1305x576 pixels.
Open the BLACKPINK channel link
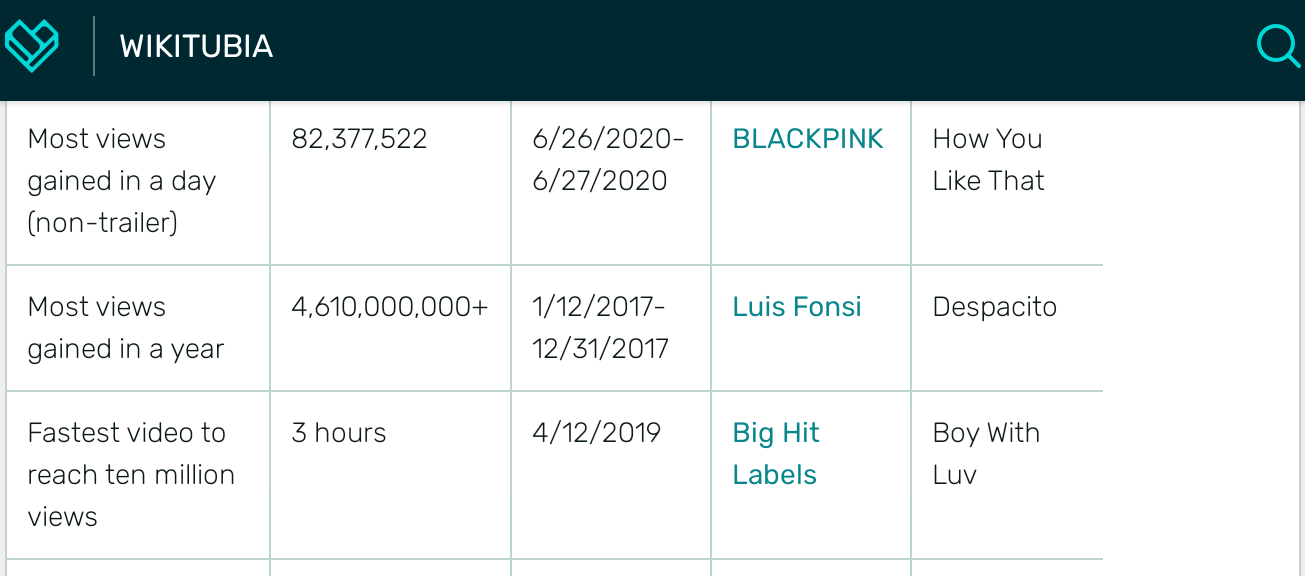[x=808, y=139]
